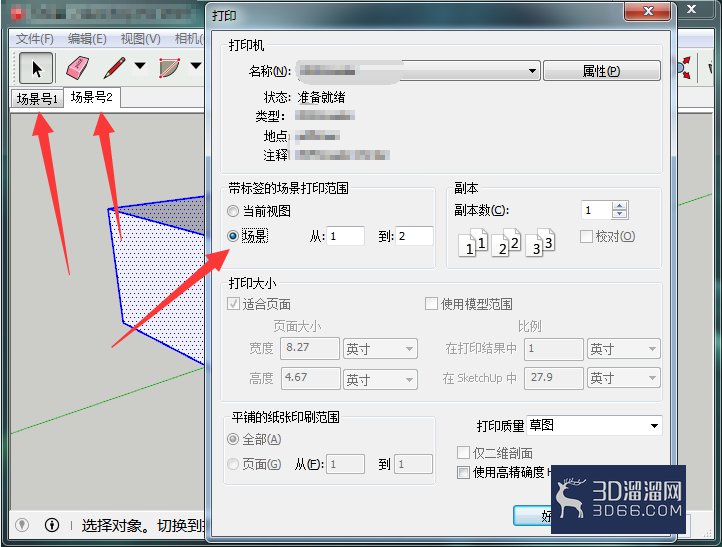Select the 场景 radio button
Screen dimensions: 722x547
233,236
